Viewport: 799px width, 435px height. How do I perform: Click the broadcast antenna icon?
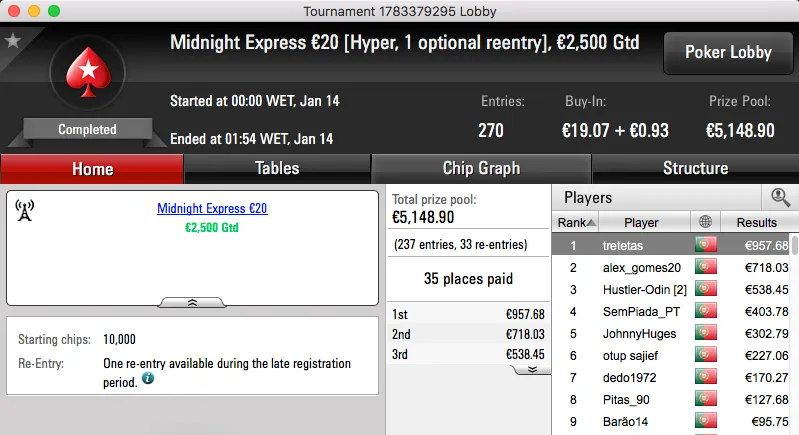coord(26,210)
